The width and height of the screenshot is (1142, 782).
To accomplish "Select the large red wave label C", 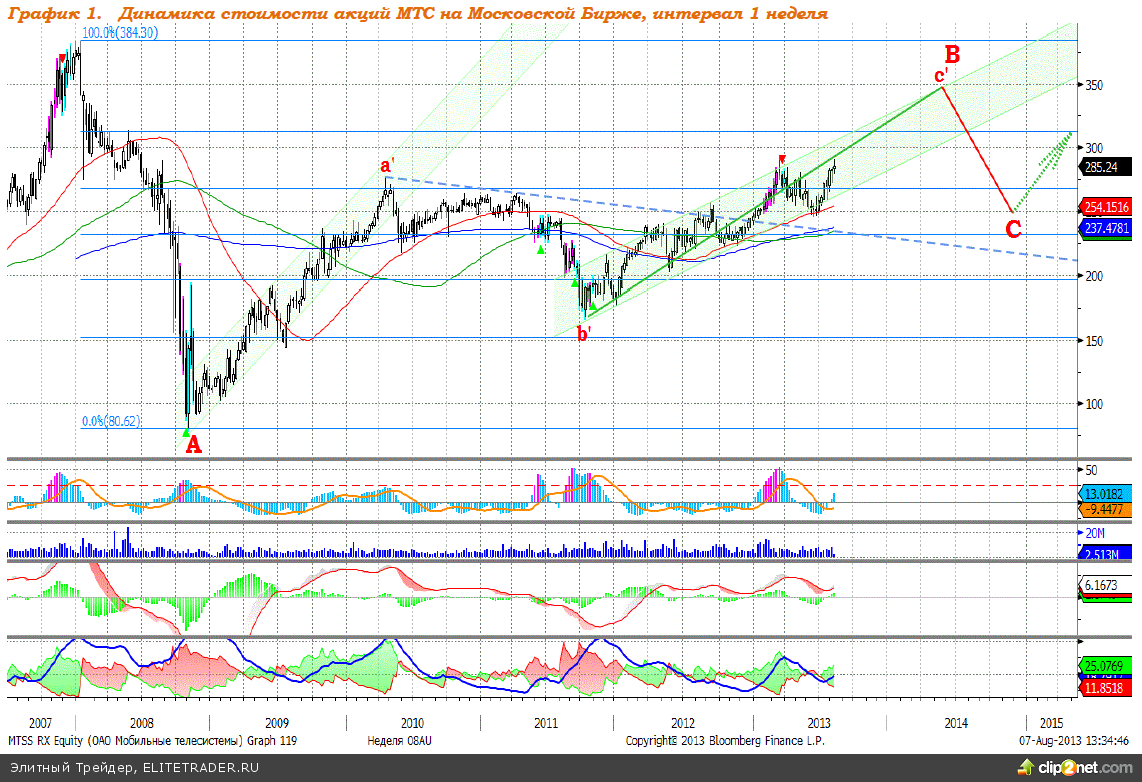I will (1012, 229).
